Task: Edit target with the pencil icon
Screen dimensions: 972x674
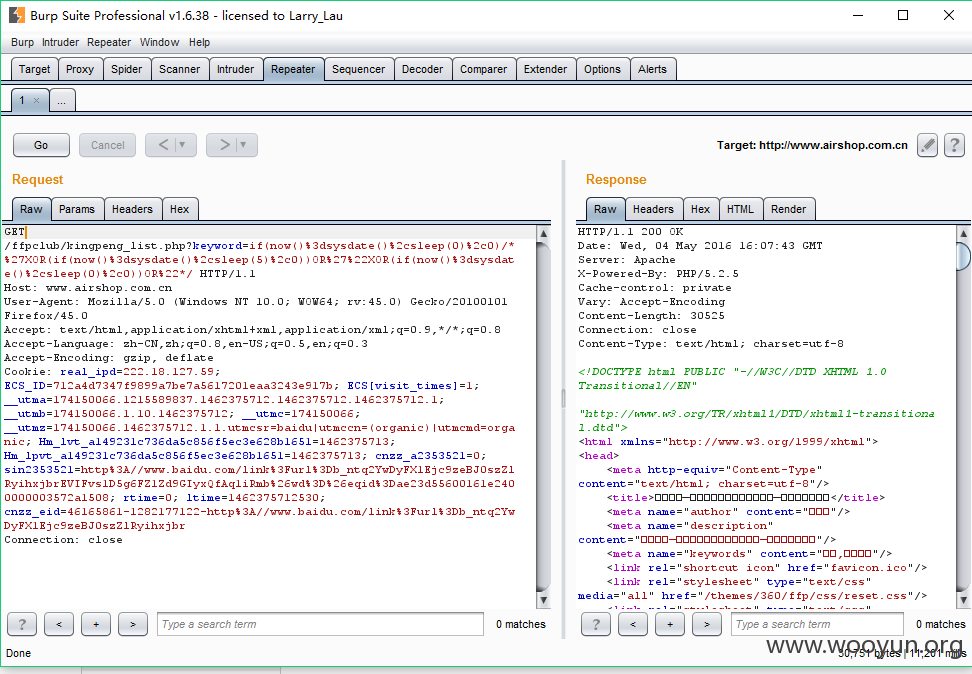Action: (x=927, y=145)
